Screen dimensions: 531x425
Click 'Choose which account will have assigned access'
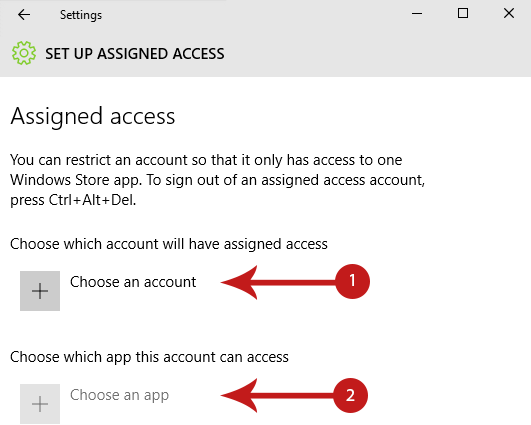[169, 244]
